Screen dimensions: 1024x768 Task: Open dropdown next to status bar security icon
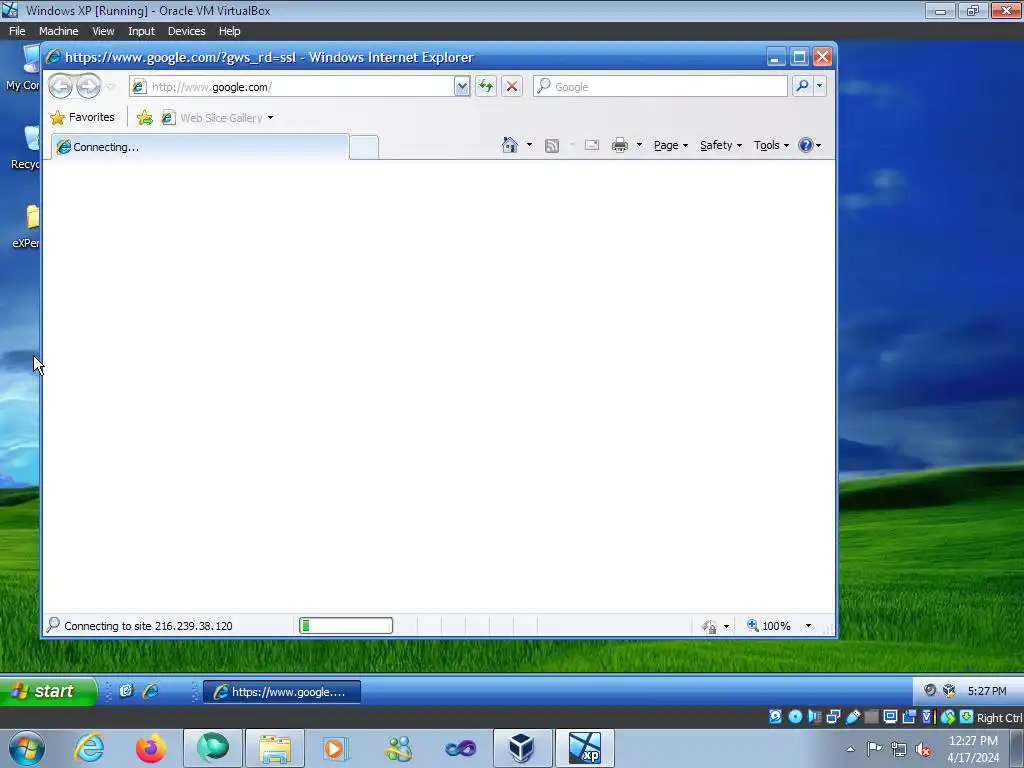(x=726, y=626)
